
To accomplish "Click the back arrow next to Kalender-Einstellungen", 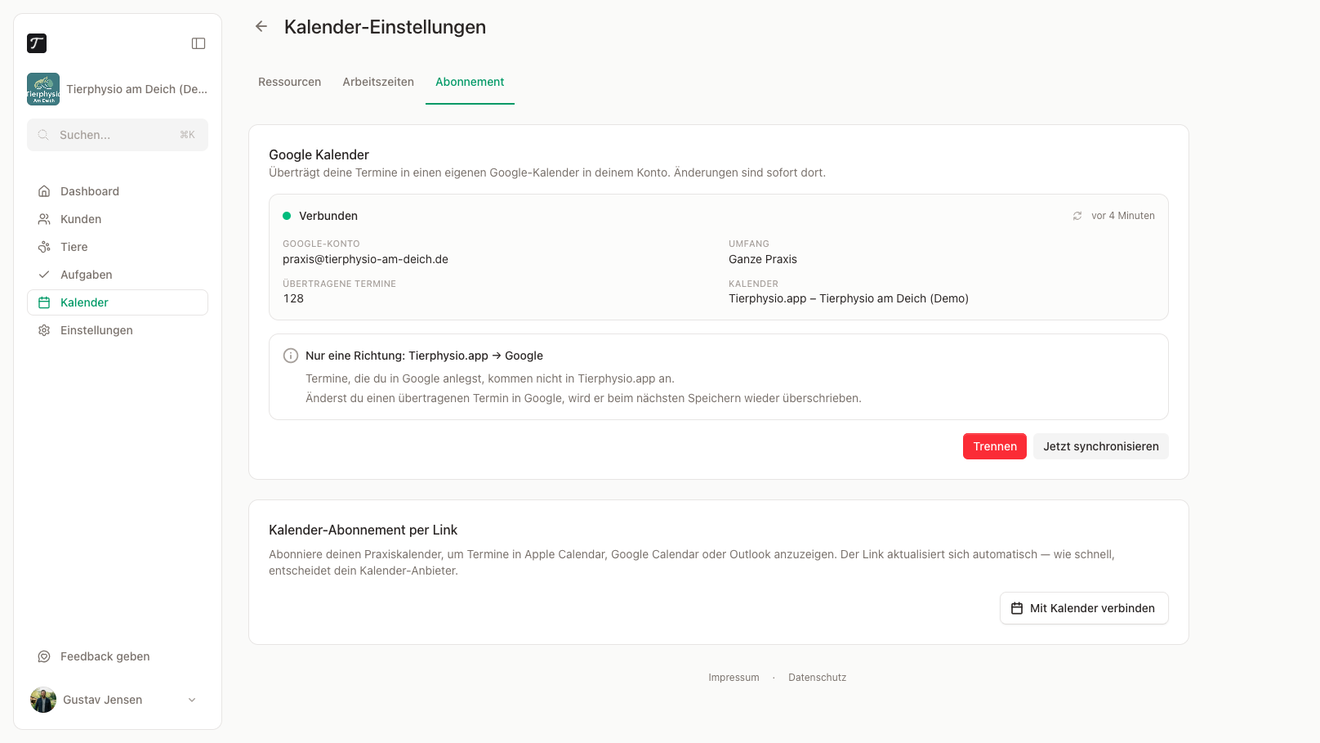I will tap(261, 27).
